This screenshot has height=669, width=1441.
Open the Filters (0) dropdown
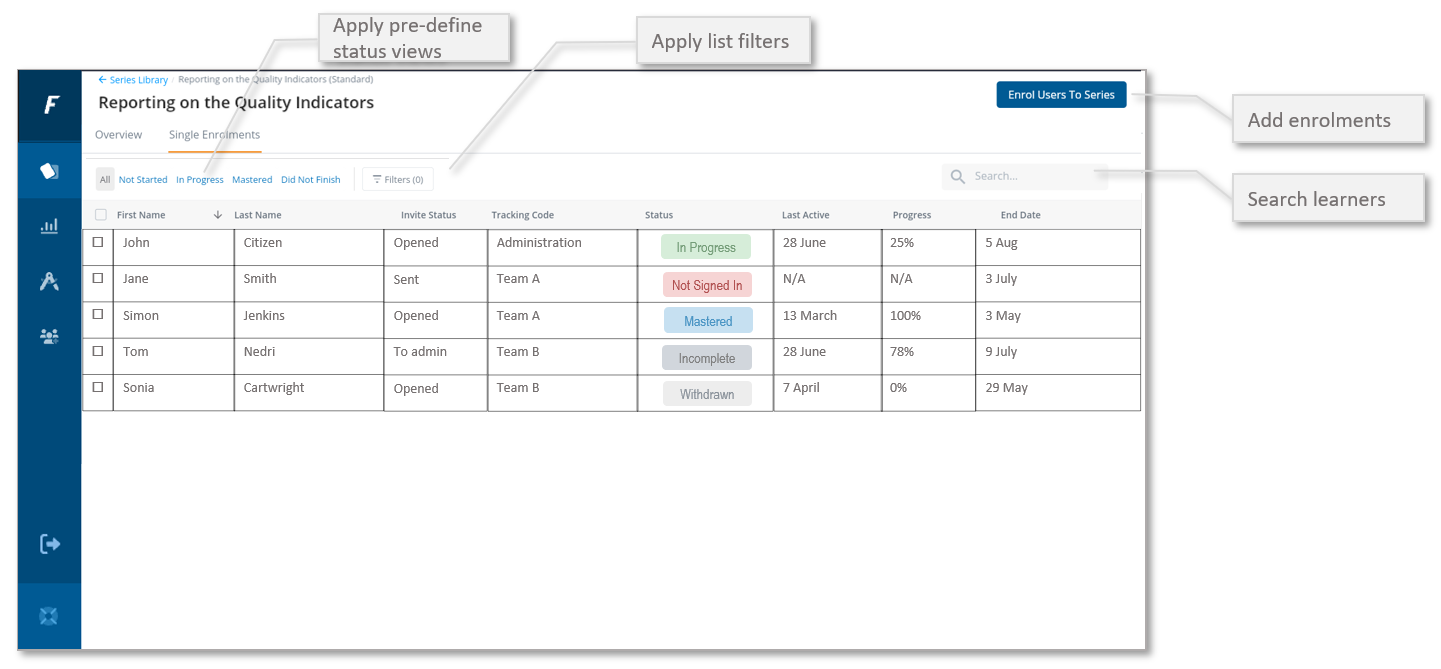pos(398,180)
